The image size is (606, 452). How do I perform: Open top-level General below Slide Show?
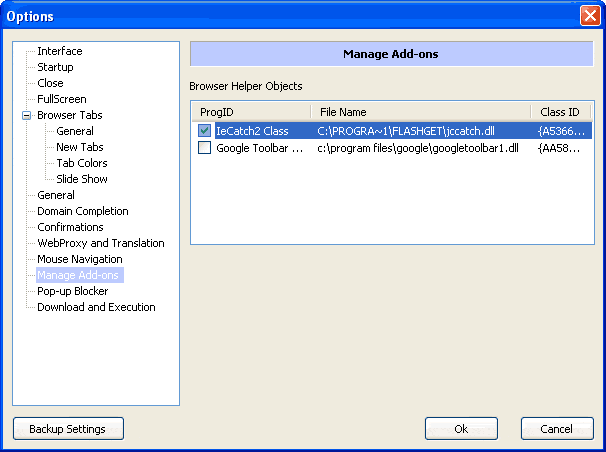click(56, 195)
